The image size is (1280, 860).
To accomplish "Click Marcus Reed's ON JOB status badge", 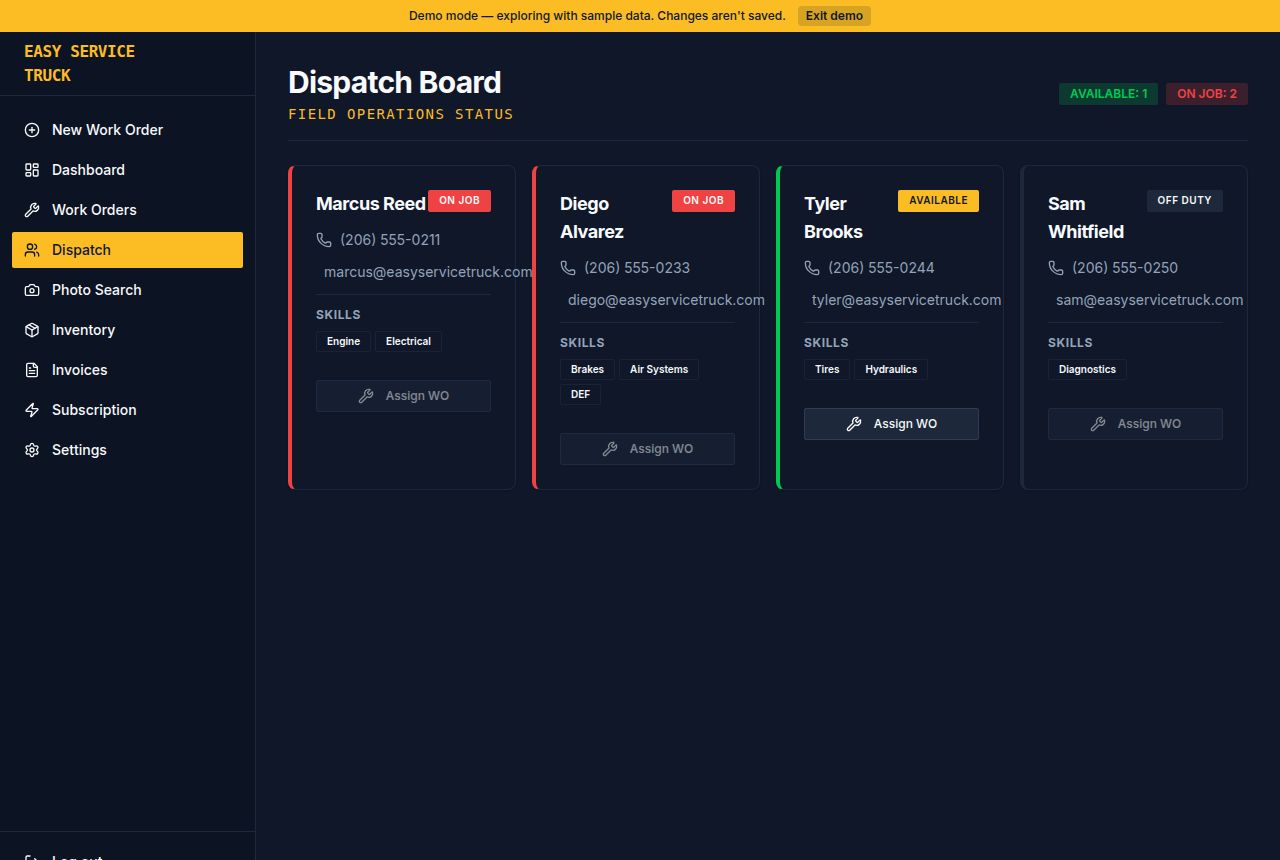I will tap(459, 201).
